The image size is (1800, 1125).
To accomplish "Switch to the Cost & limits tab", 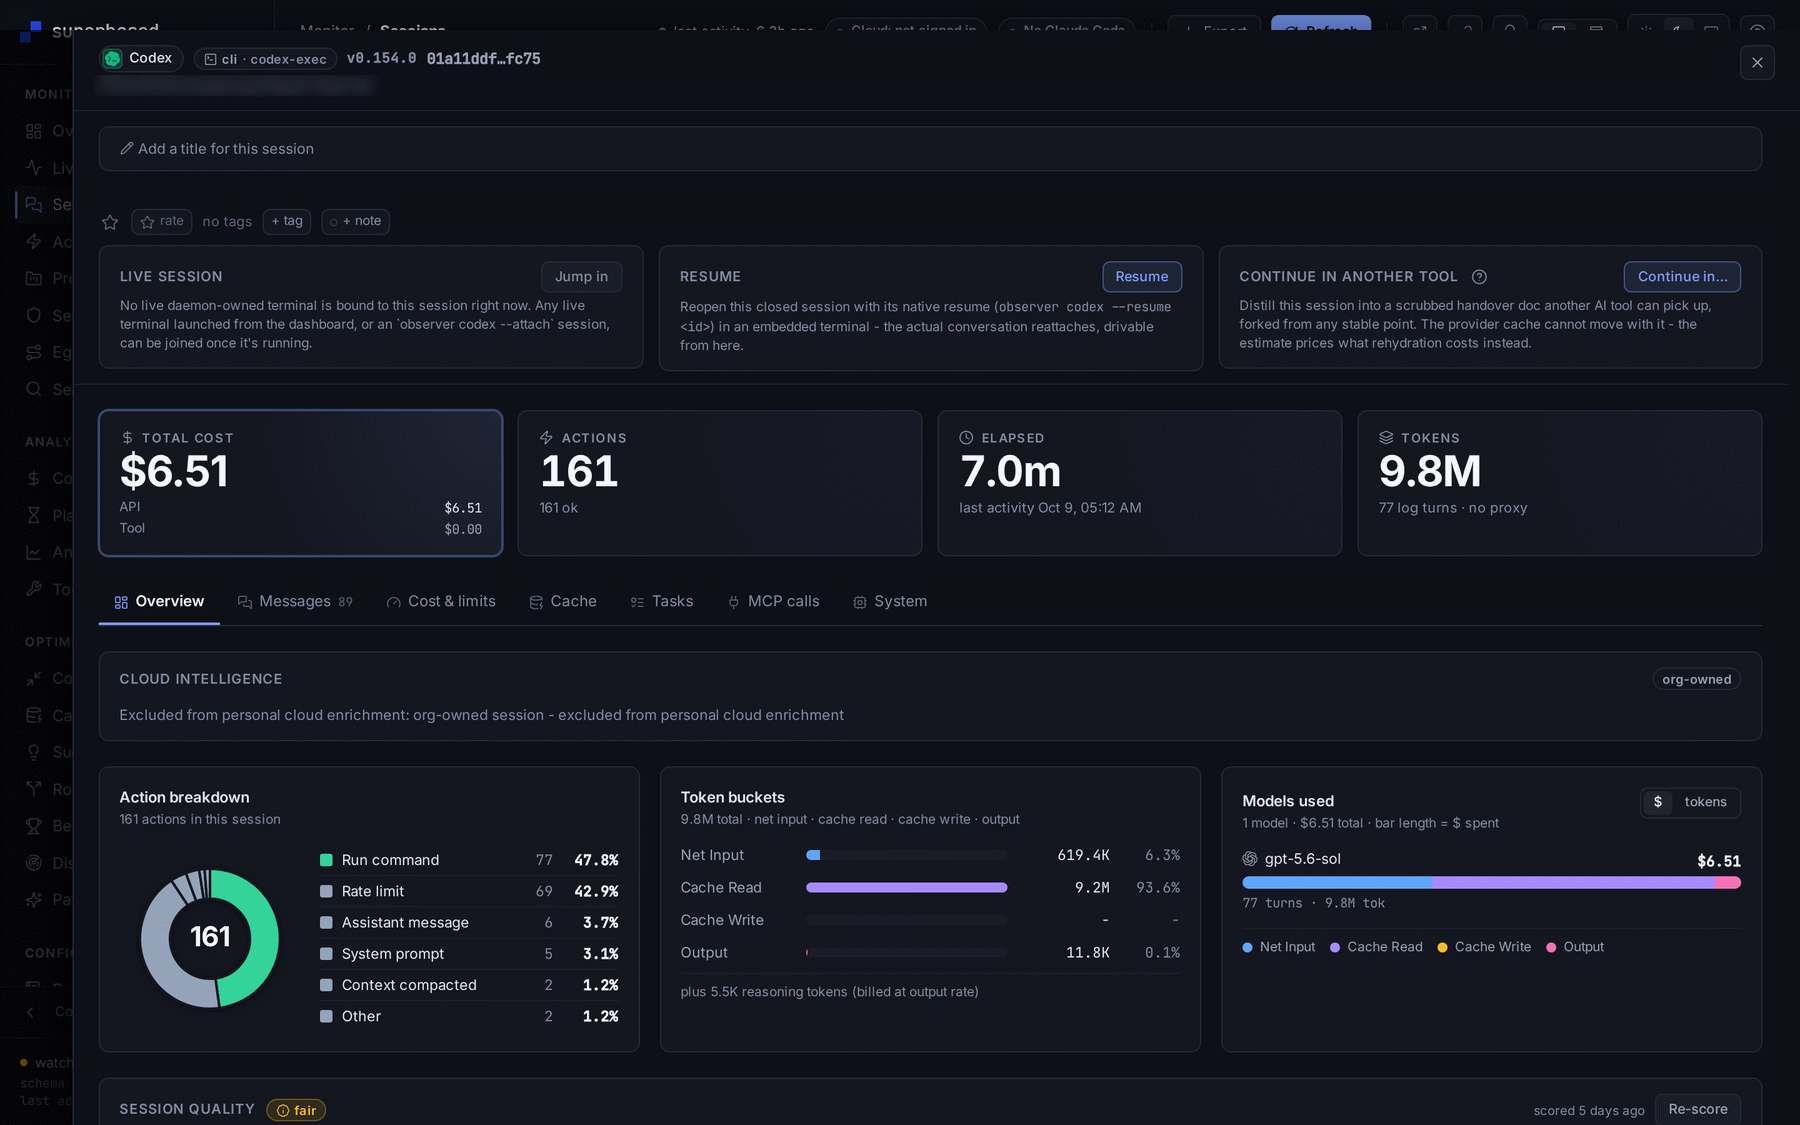I will point(441,602).
